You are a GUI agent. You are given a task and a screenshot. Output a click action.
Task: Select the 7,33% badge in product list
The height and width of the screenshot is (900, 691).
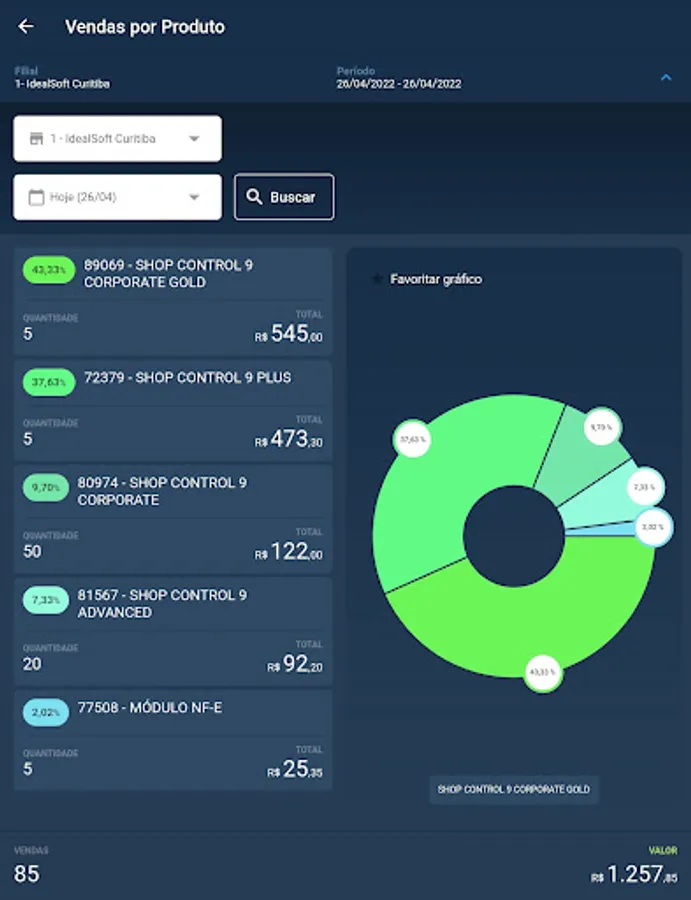tap(46, 600)
